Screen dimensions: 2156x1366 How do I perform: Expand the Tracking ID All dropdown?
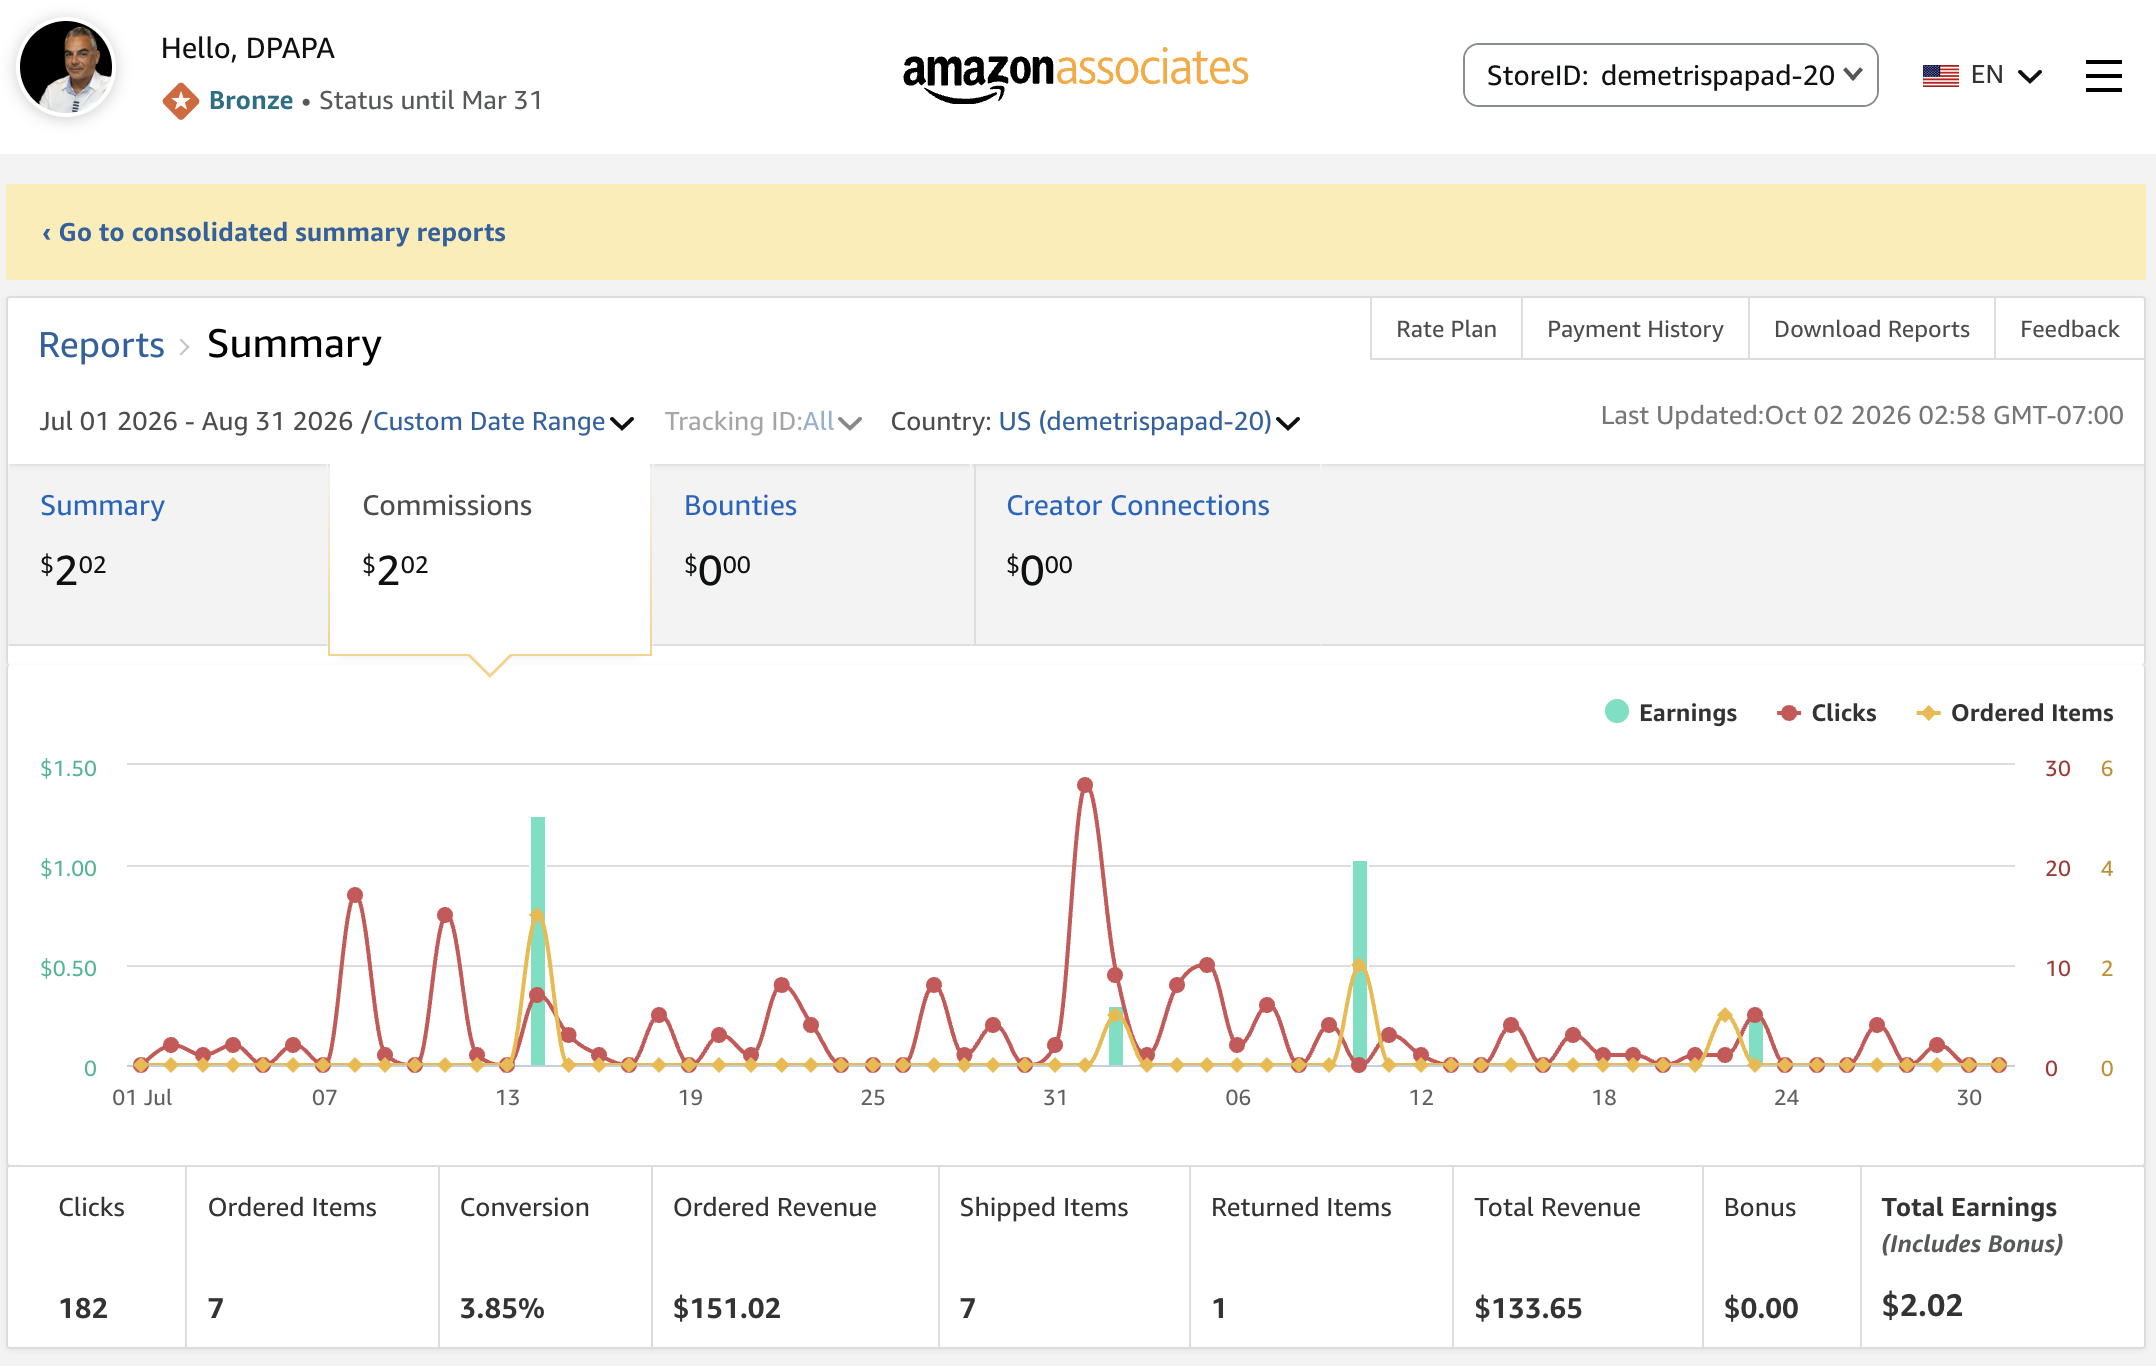[763, 422]
